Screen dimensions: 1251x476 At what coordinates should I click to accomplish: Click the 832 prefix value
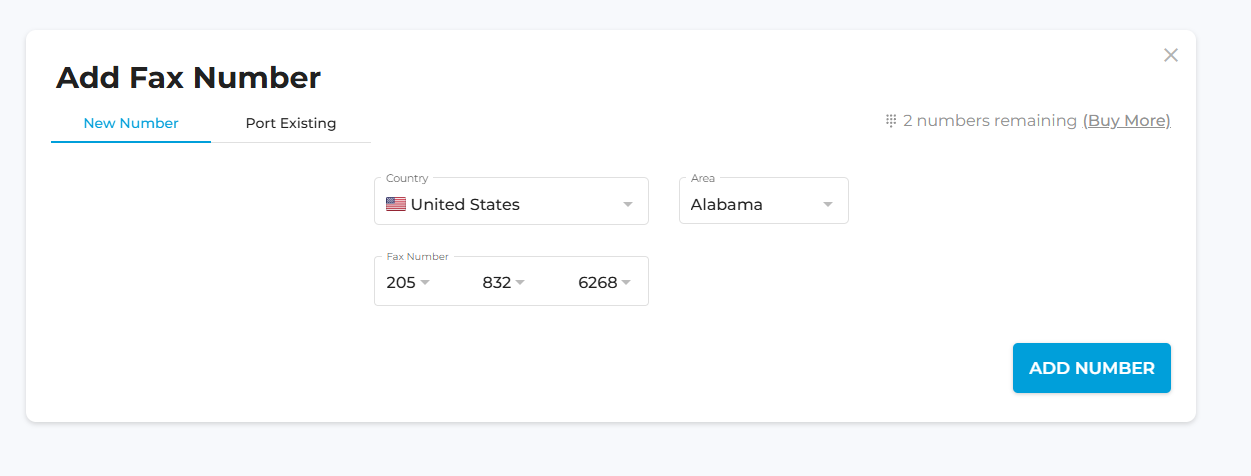[x=496, y=282]
